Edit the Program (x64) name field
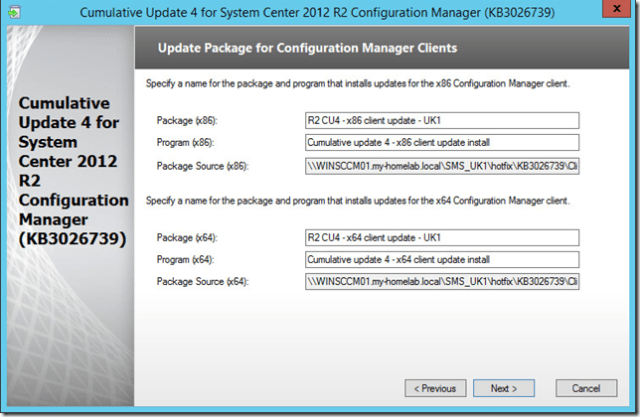Screen dimensions: 640x417 click(x=442, y=260)
